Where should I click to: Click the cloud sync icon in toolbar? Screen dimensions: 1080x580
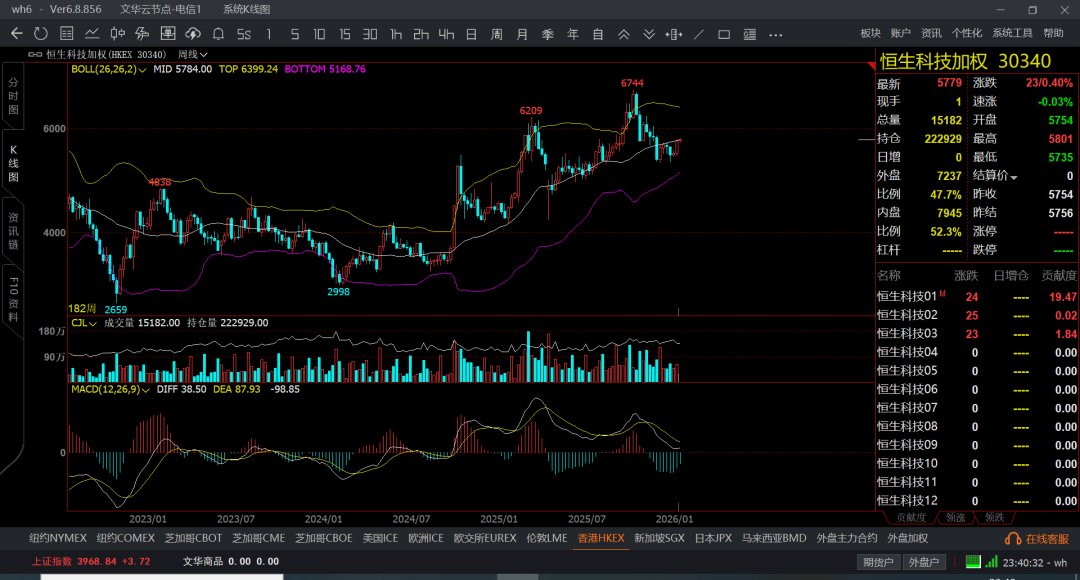192,34
